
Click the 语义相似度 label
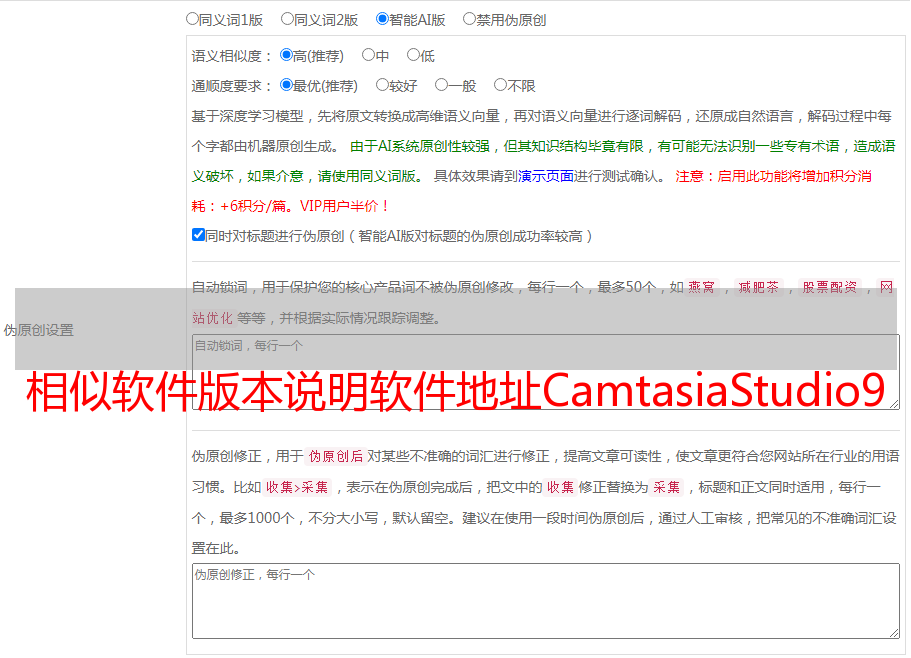tap(231, 56)
